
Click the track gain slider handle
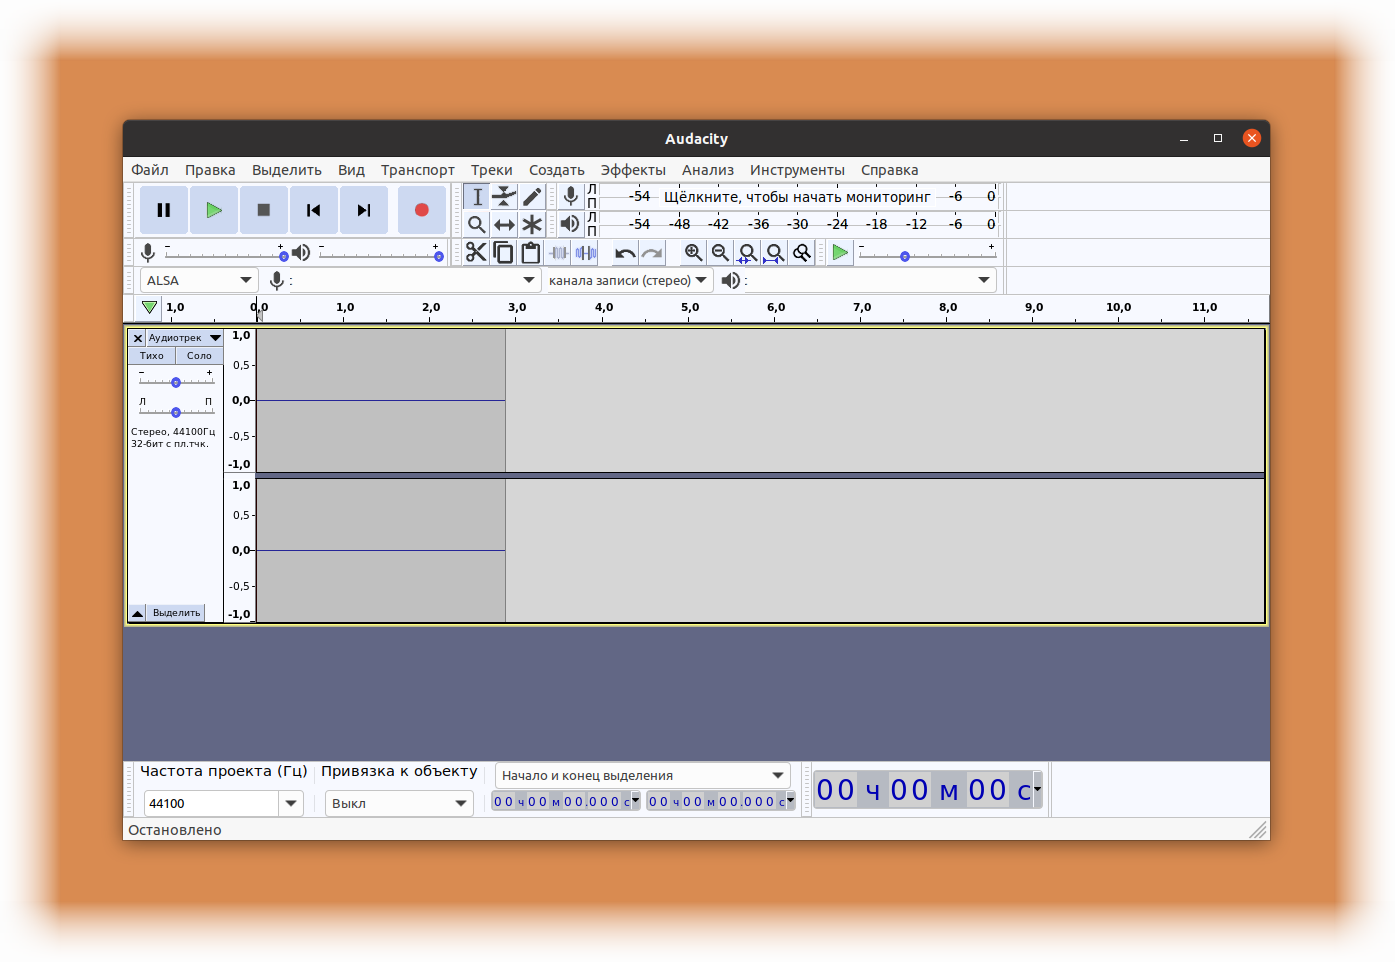(x=176, y=382)
